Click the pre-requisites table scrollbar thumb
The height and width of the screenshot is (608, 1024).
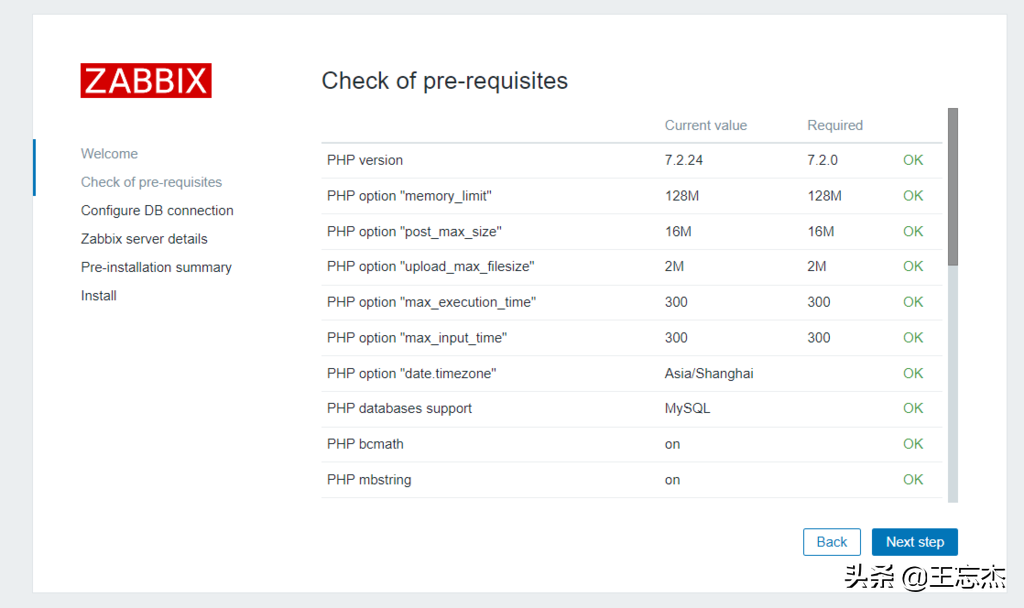953,185
